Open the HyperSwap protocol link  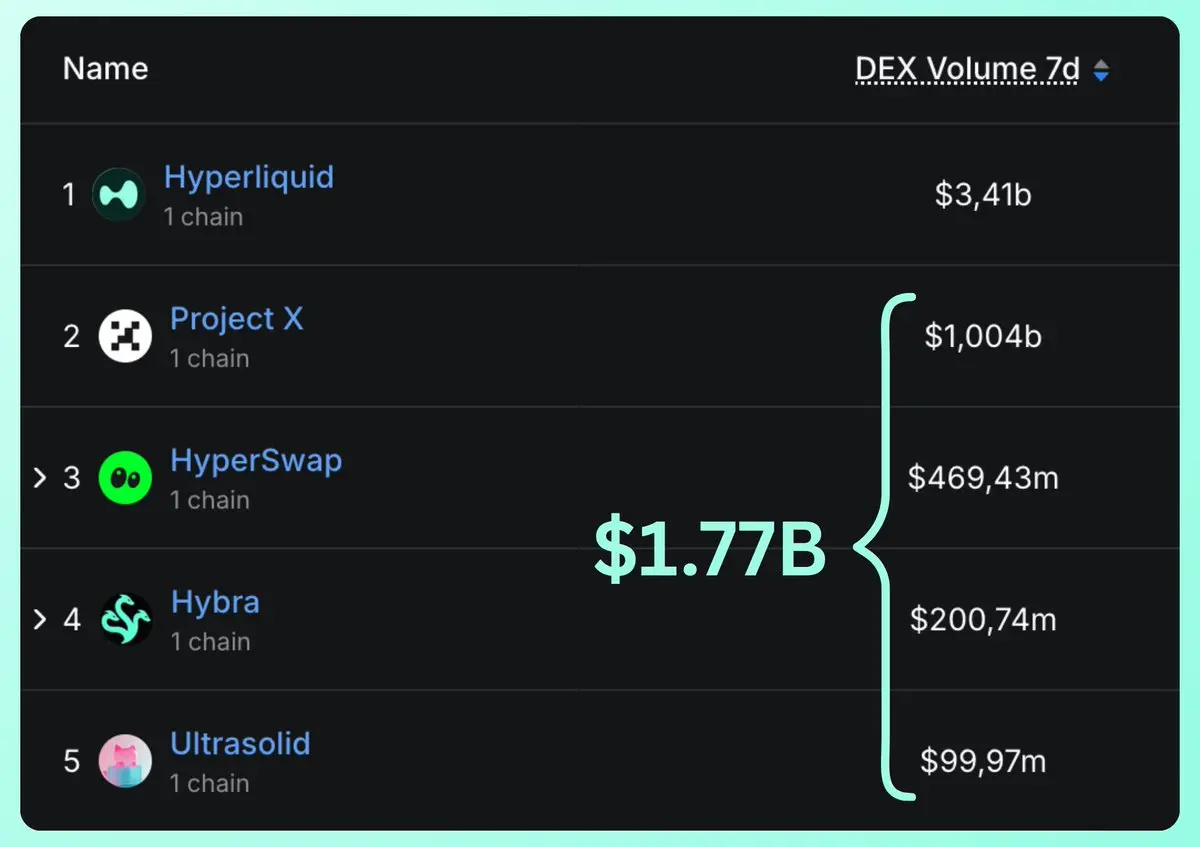pyautogui.click(x=256, y=461)
